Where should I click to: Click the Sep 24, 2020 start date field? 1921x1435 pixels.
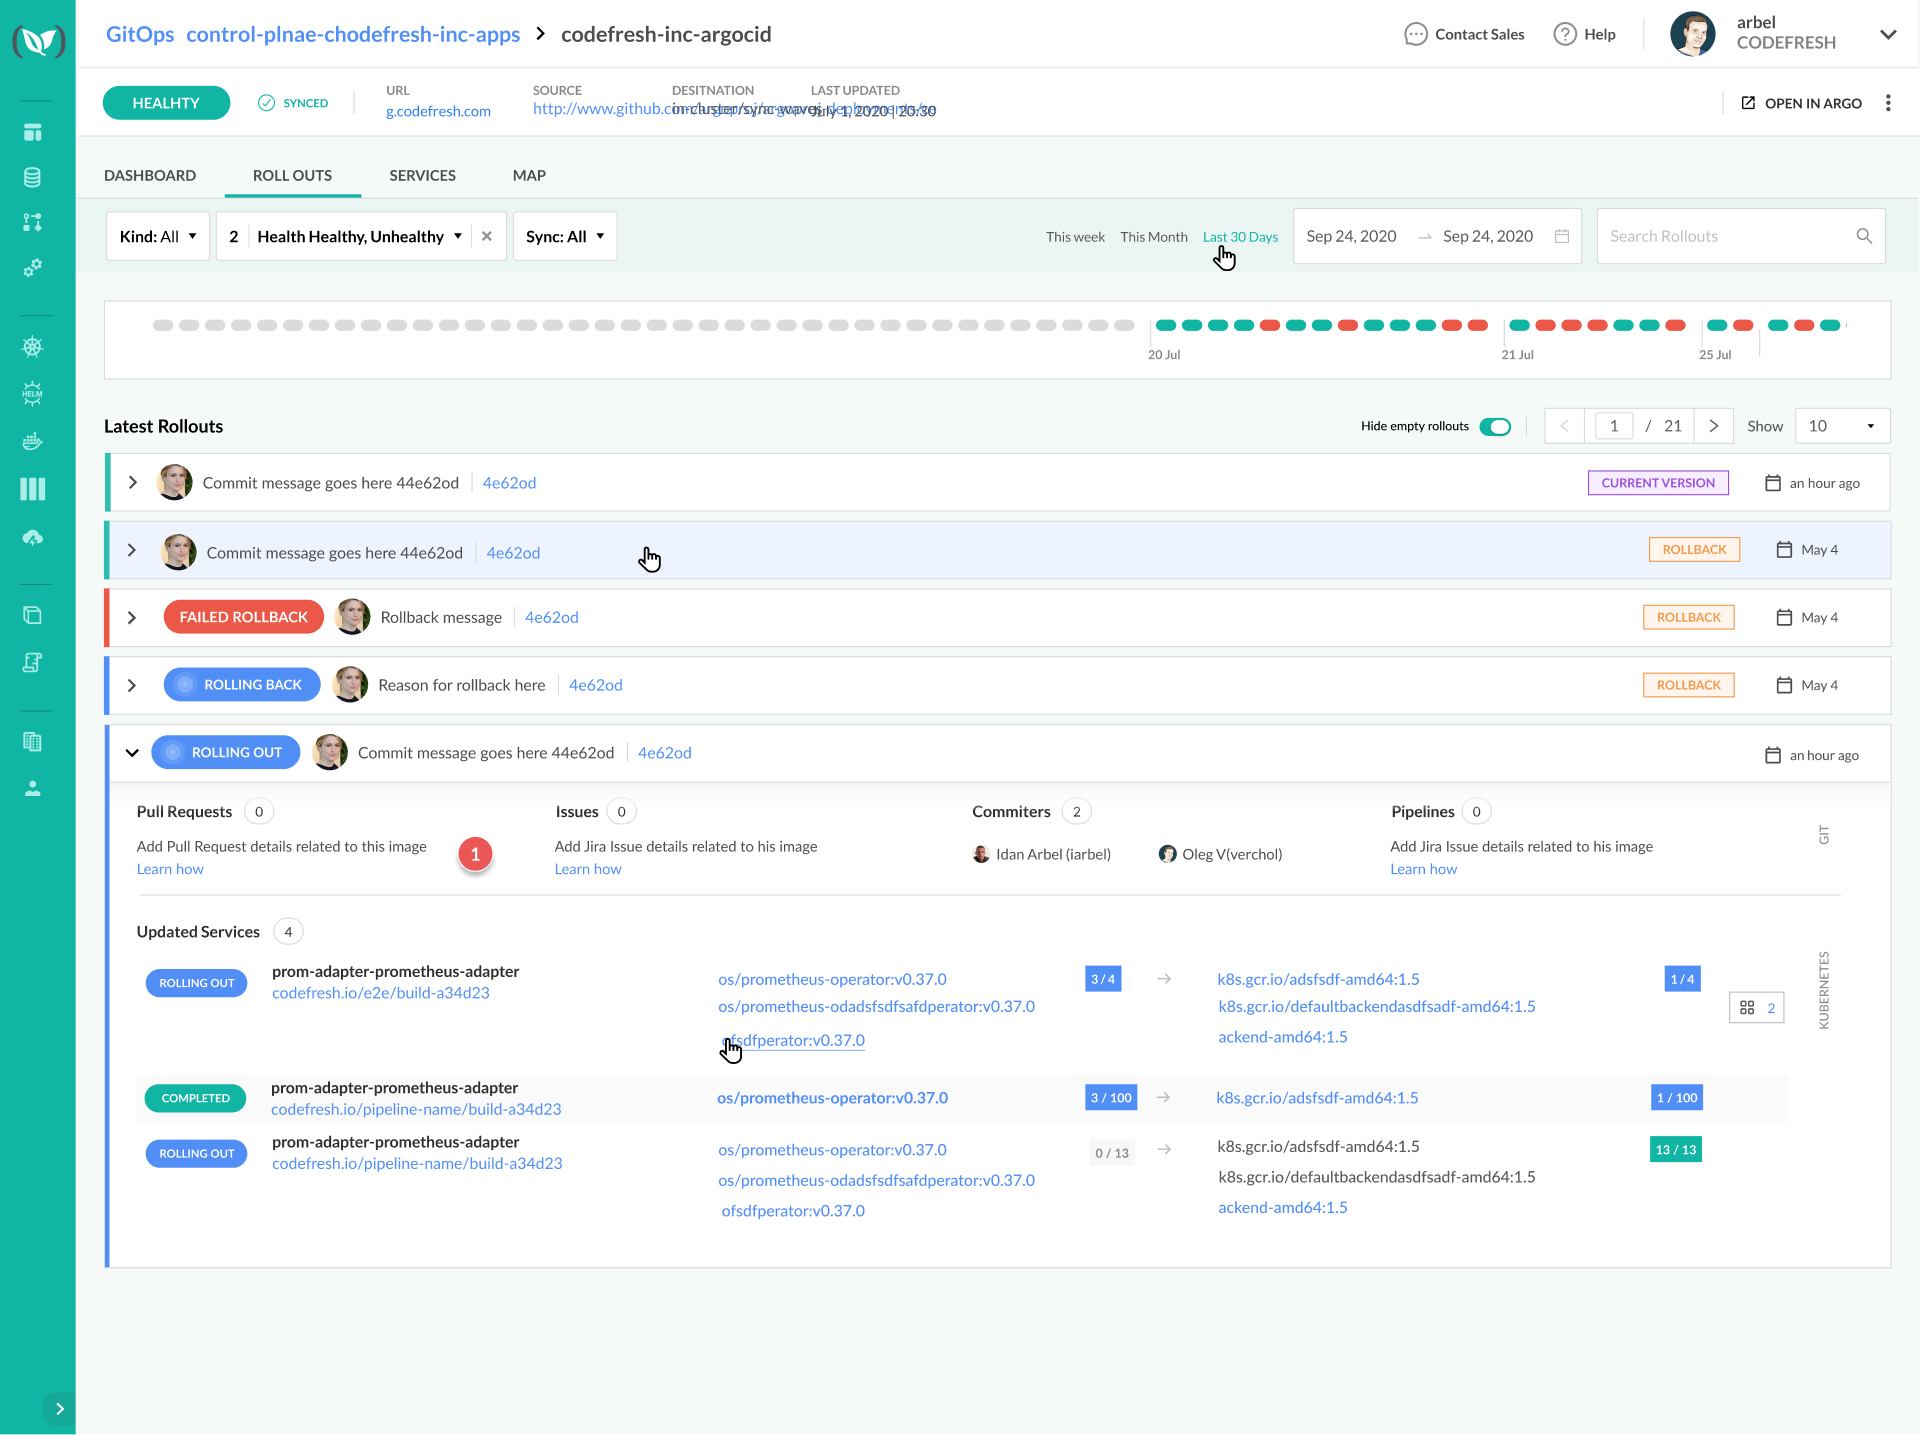tap(1351, 236)
